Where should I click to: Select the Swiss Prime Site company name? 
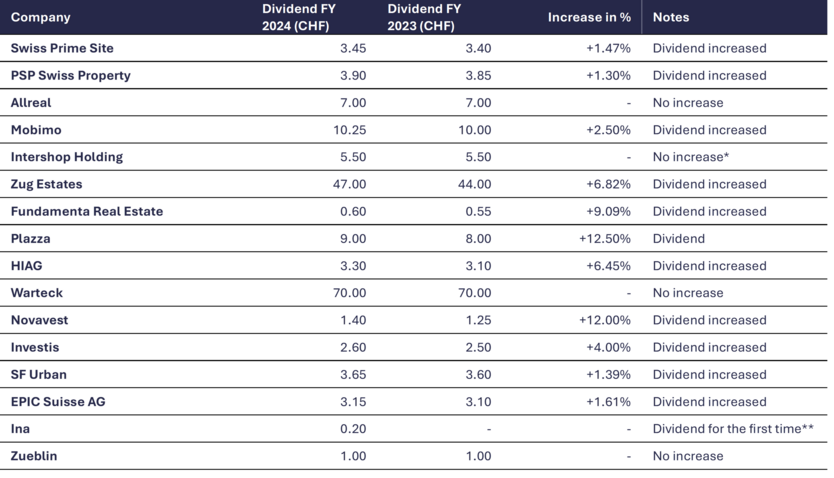62,48
